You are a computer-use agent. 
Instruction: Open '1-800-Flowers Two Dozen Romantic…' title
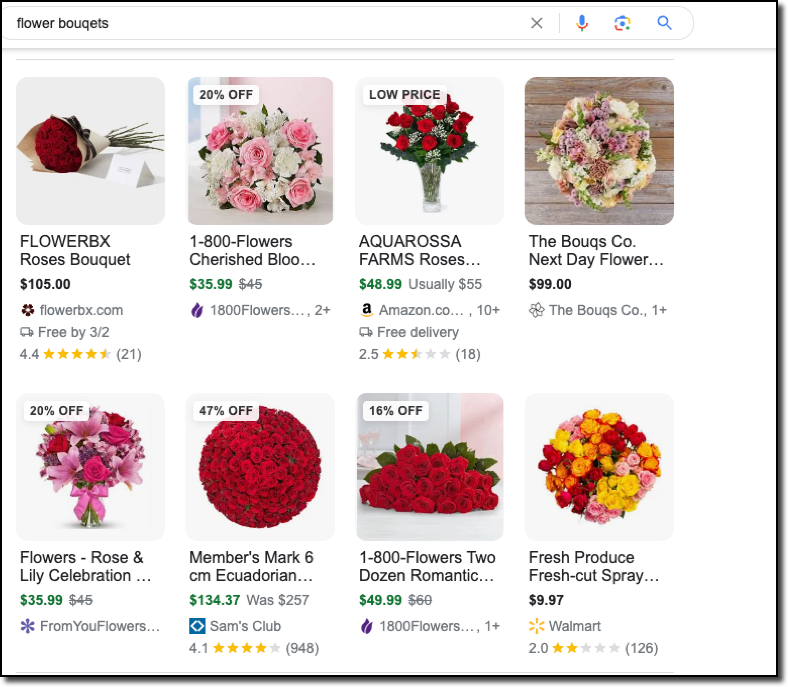tap(427, 566)
